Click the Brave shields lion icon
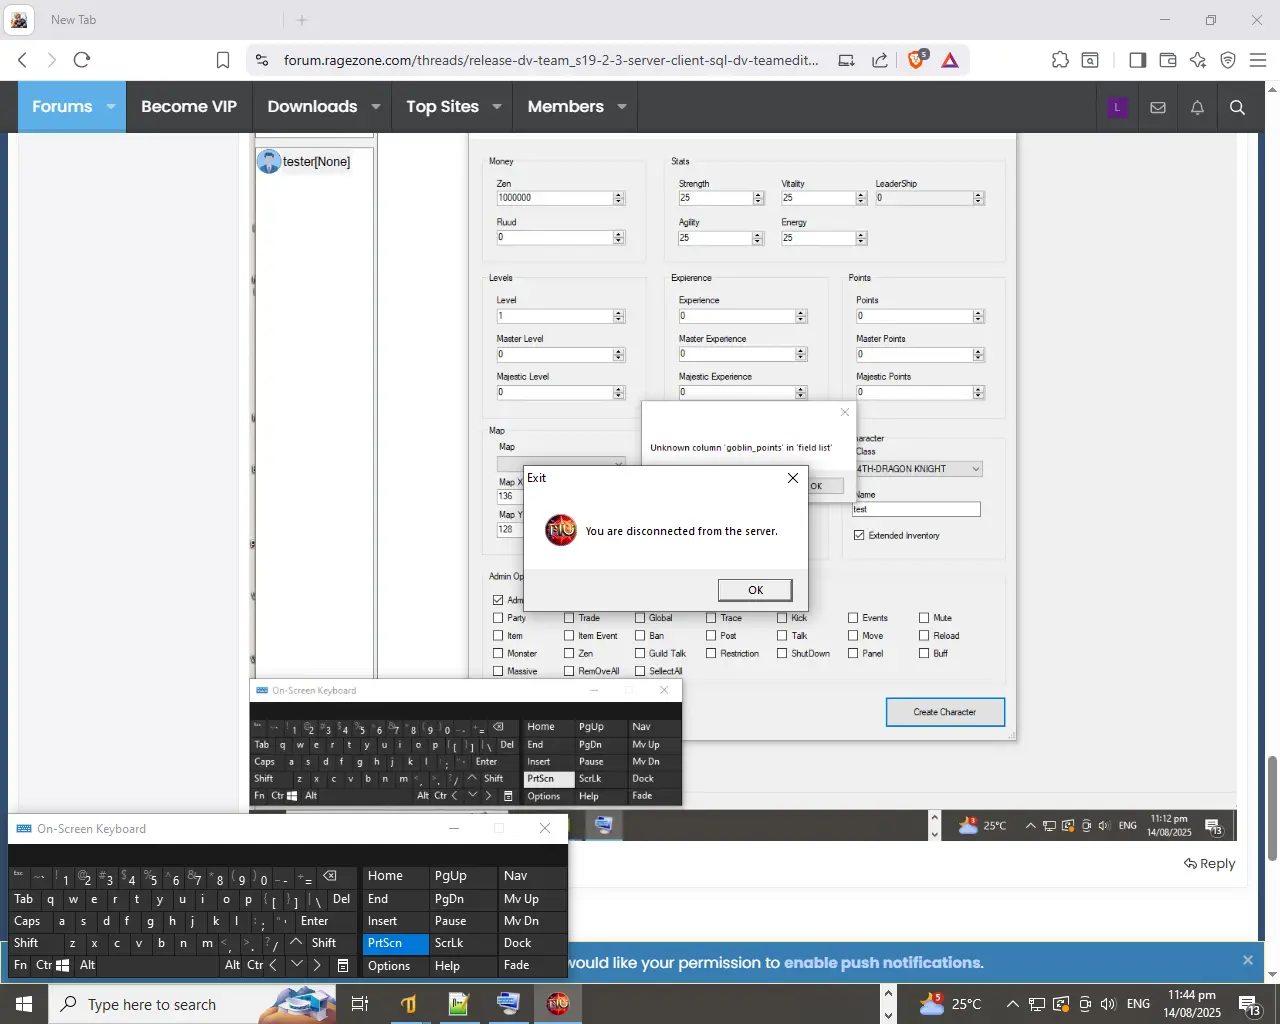Screen dimensions: 1280x1024 click(x=916, y=60)
